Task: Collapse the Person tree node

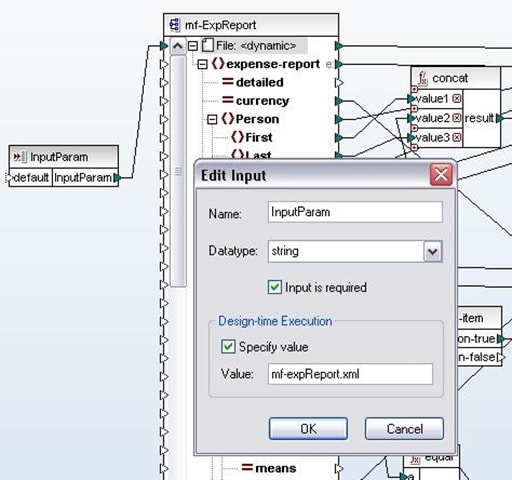Action: pos(212,119)
